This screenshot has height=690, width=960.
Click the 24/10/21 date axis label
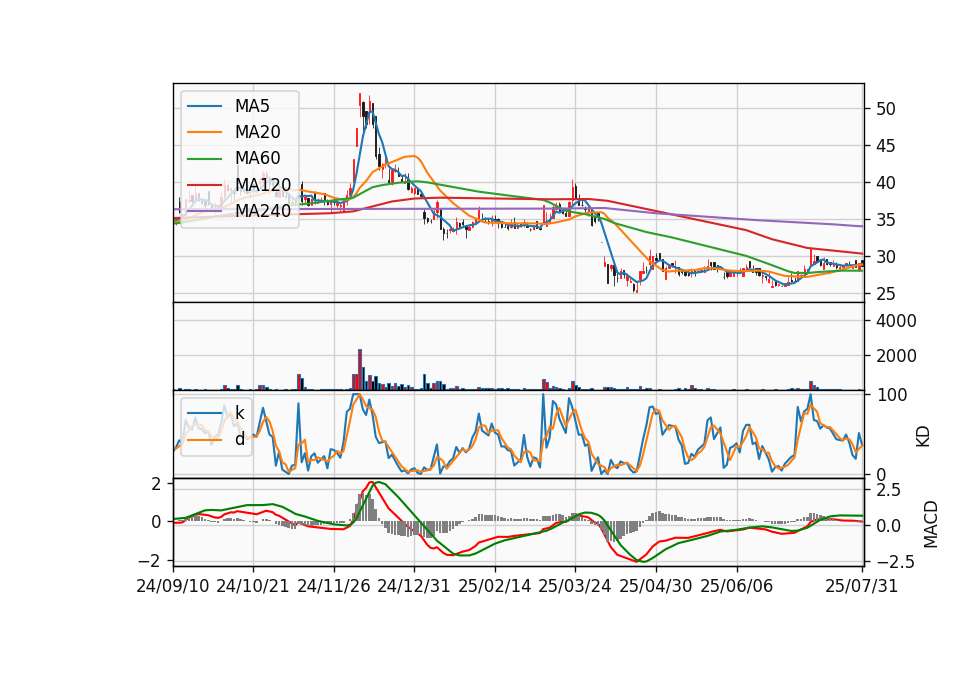253,586
